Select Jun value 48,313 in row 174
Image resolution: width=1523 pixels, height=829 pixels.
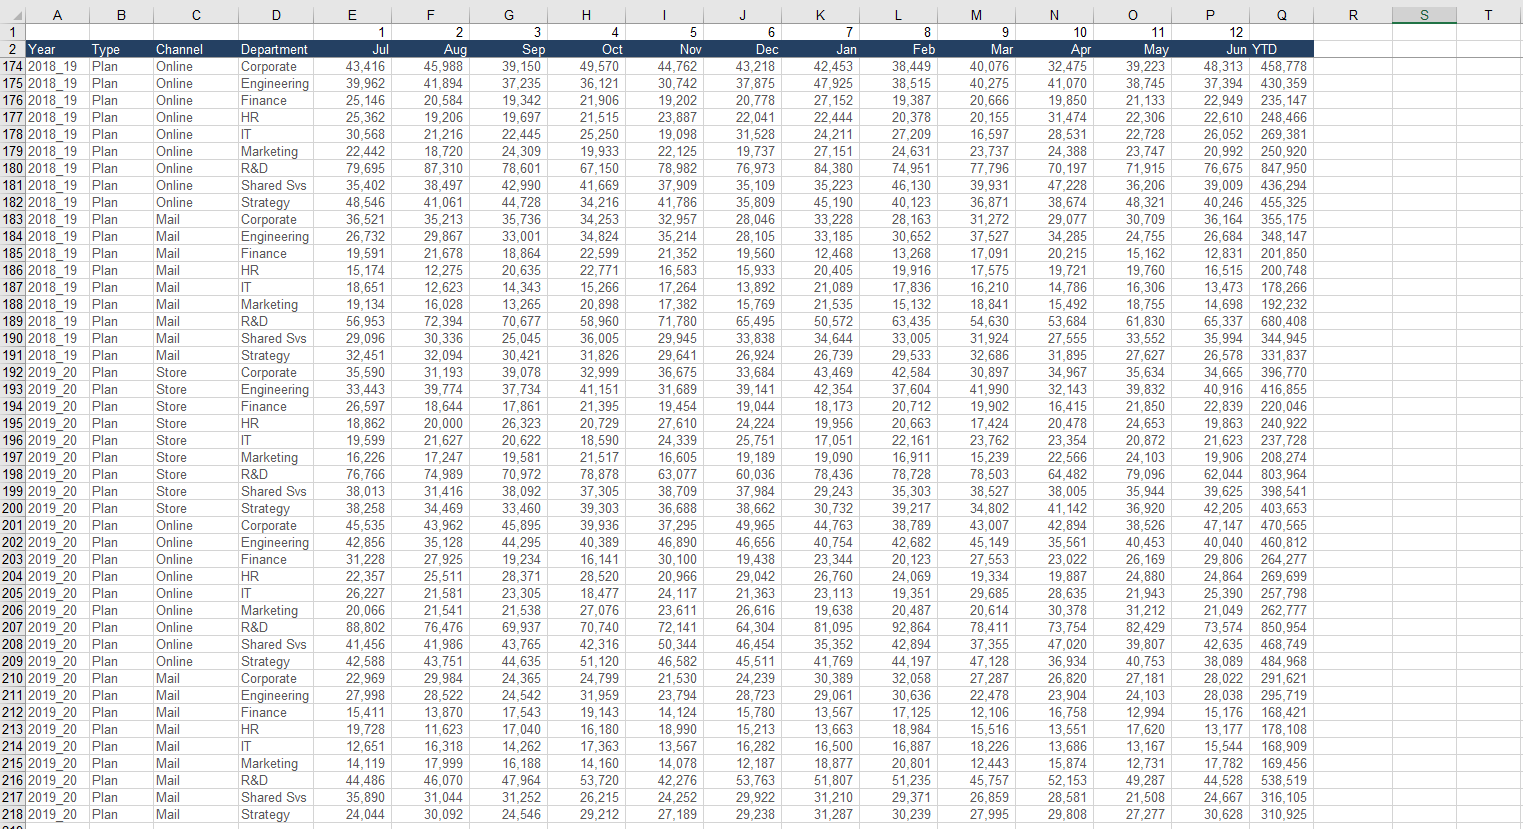1210,66
